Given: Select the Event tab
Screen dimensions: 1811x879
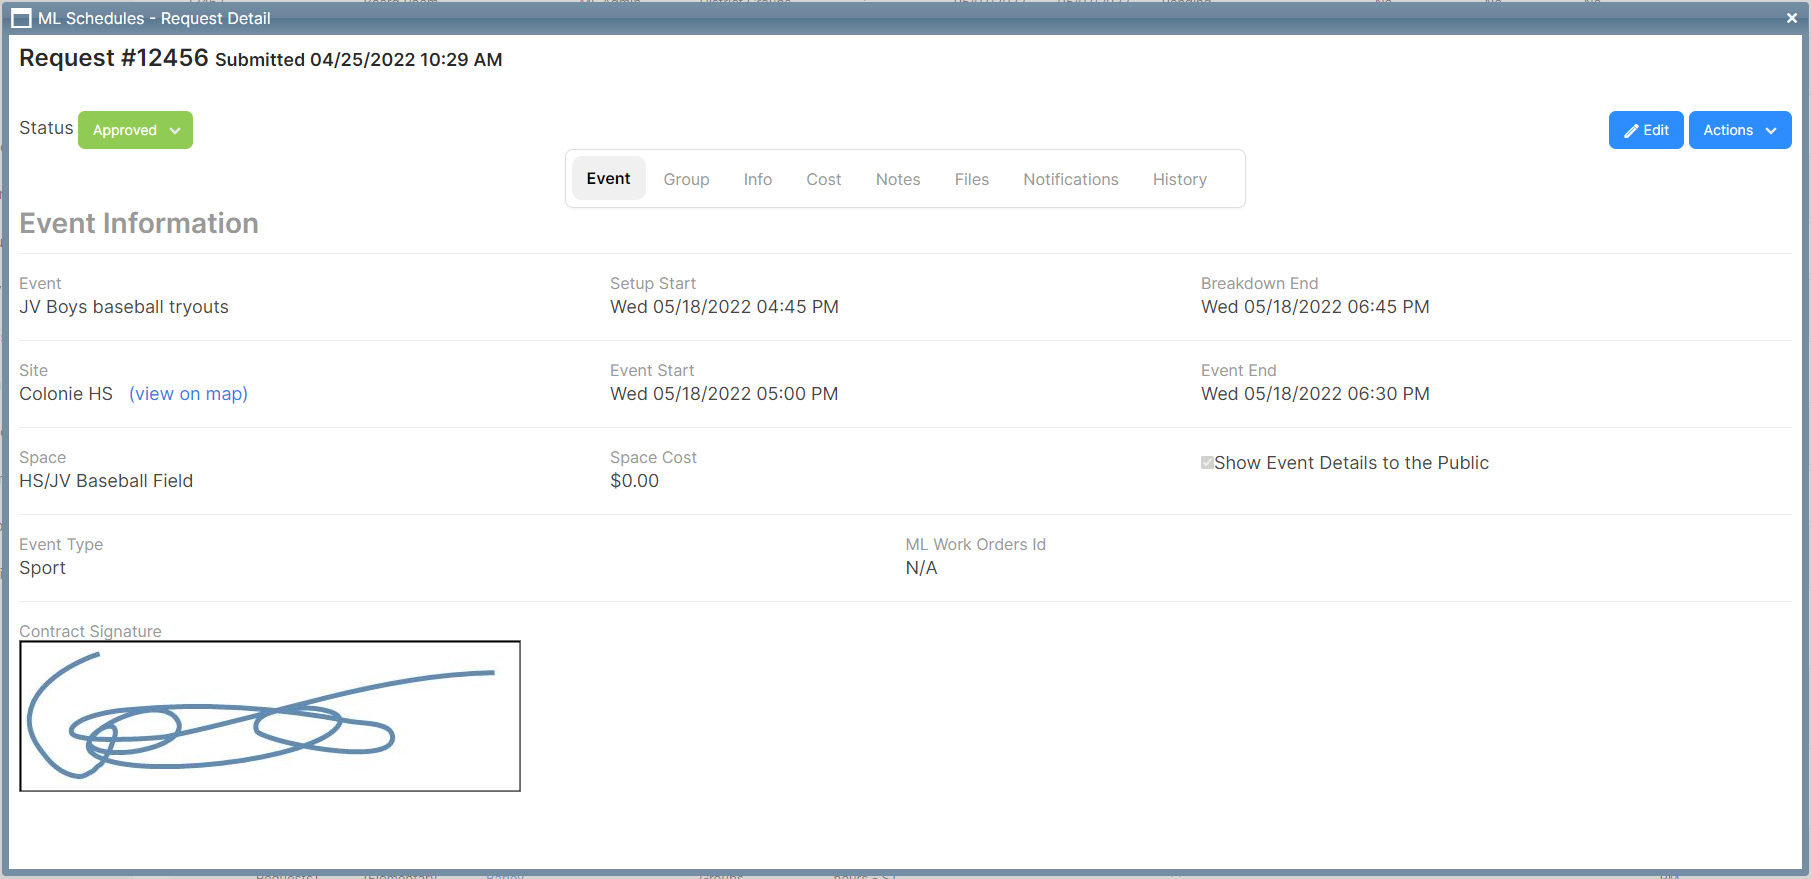Looking at the screenshot, I should point(608,178).
